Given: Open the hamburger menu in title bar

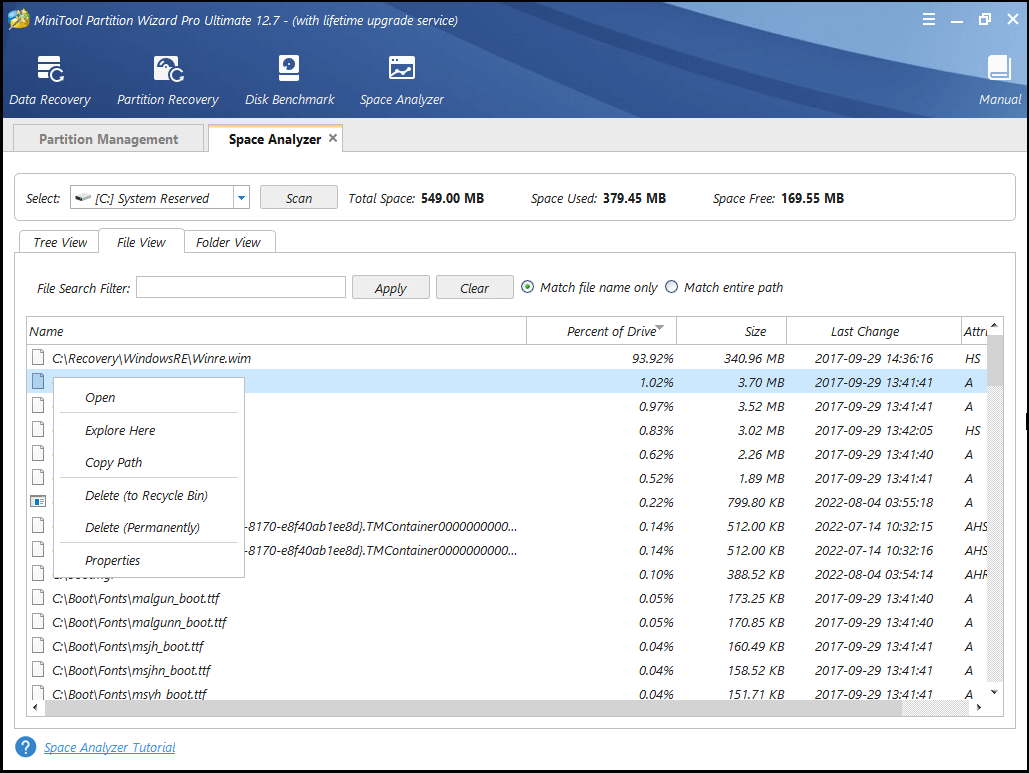Looking at the screenshot, I should tap(928, 18).
